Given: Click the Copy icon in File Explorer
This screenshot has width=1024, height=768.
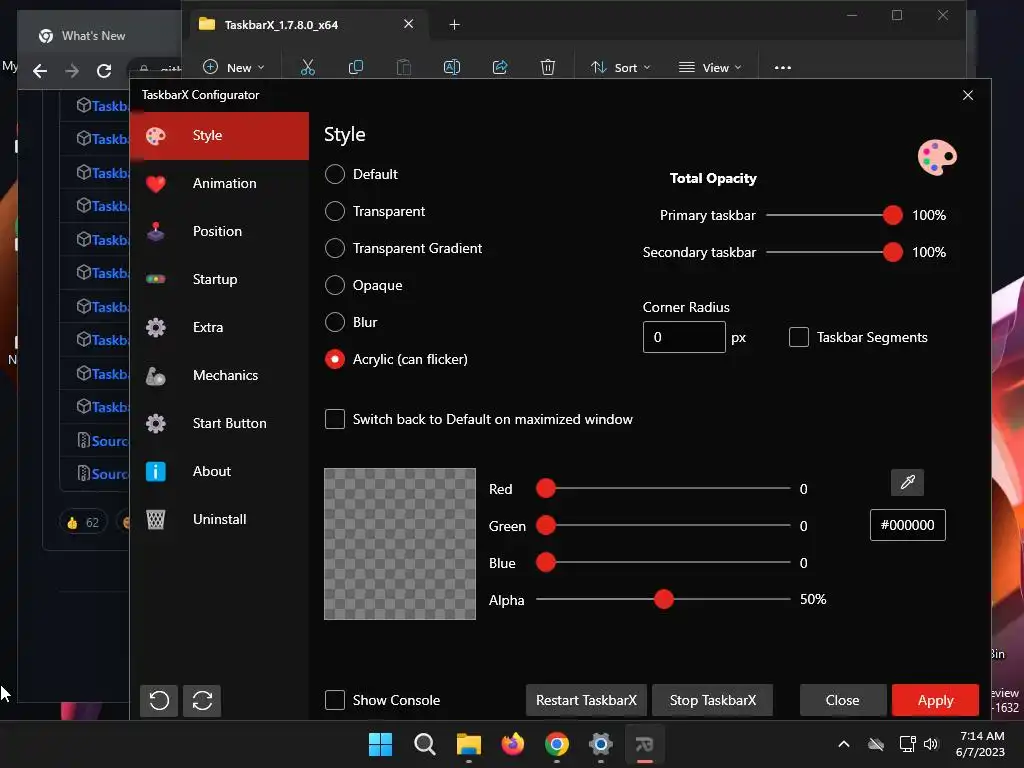Looking at the screenshot, I should tap(356, 67).
